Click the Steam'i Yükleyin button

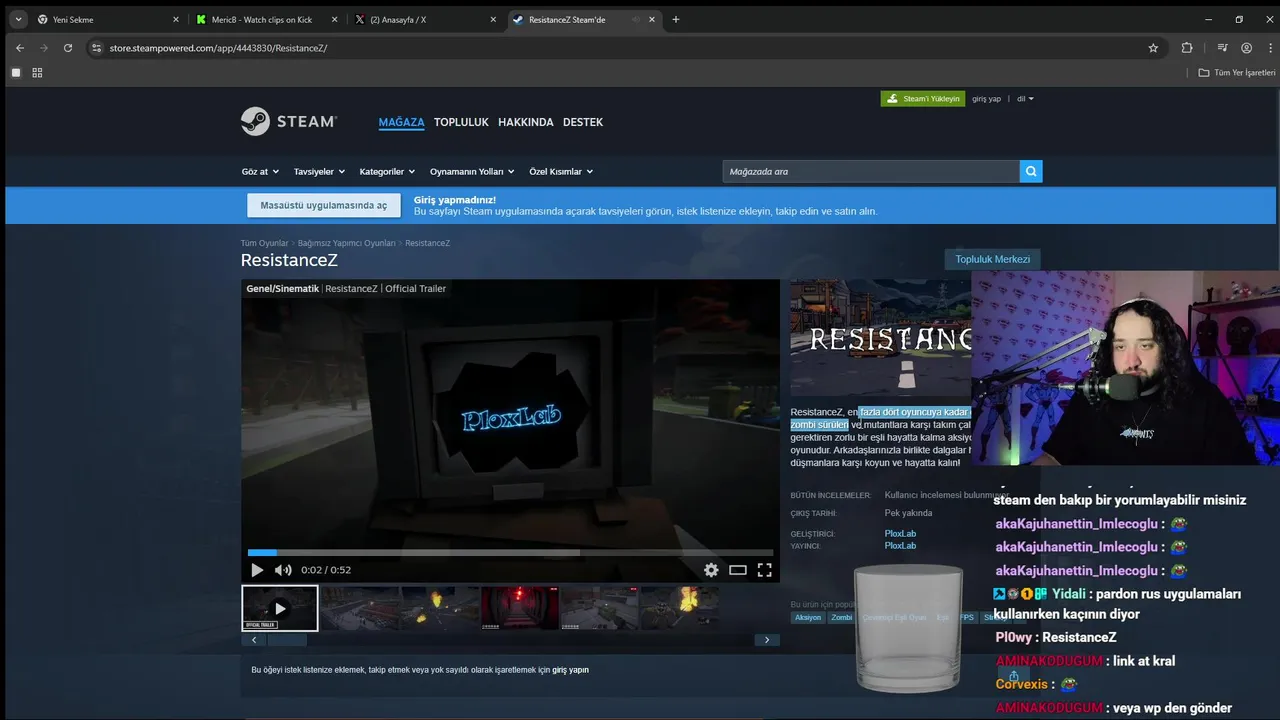point(923,99)
